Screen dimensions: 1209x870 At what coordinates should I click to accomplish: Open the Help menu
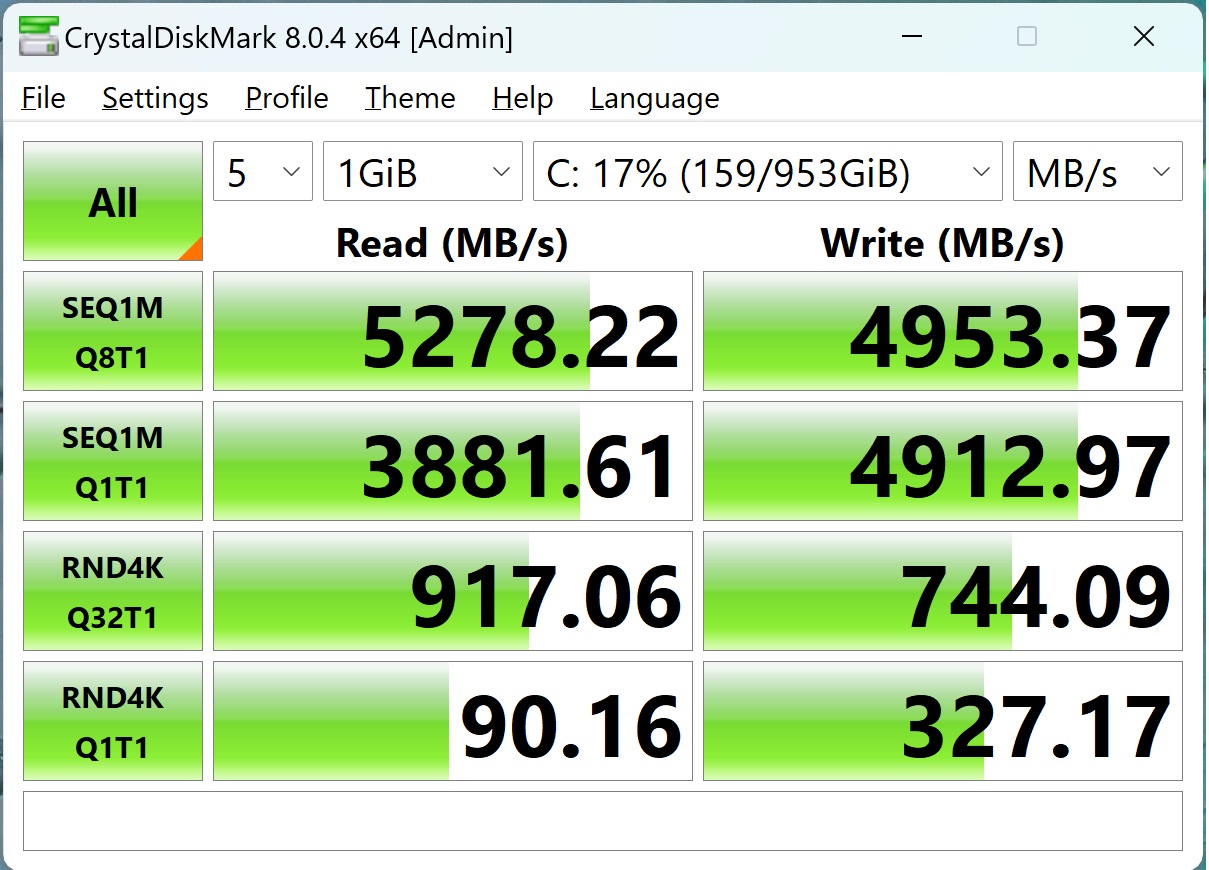pyautogui.click(x=522, y=98)
